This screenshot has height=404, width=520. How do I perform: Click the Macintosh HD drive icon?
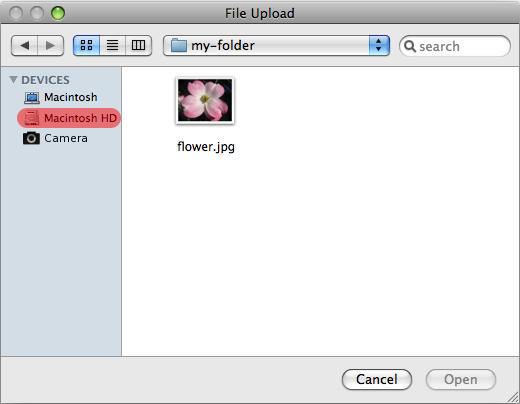pyautogui.click(x=32, y=118)
